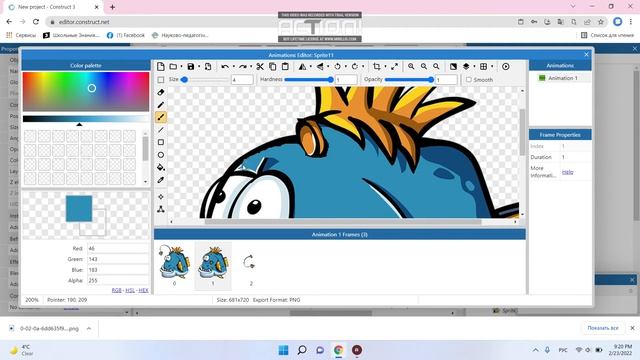Click the cut scissors icon

coord(260,67)
